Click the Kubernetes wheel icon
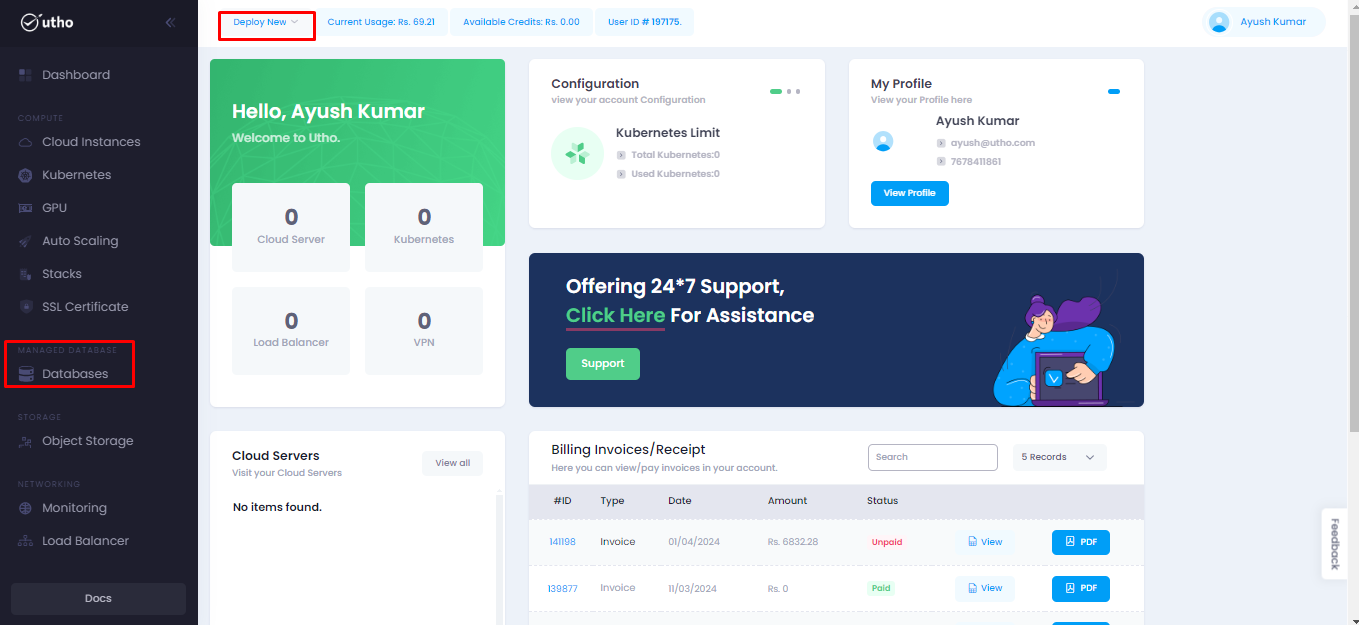 [25, 175]
